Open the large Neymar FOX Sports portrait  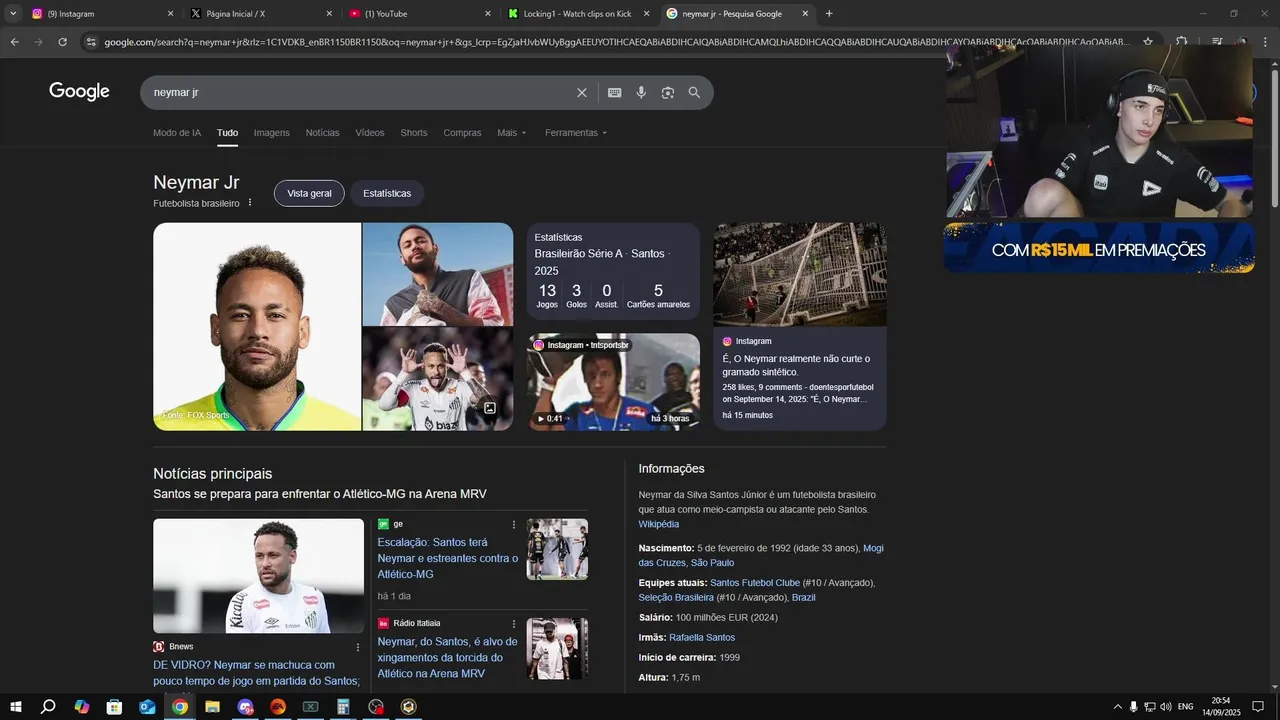tap(257, 327)
